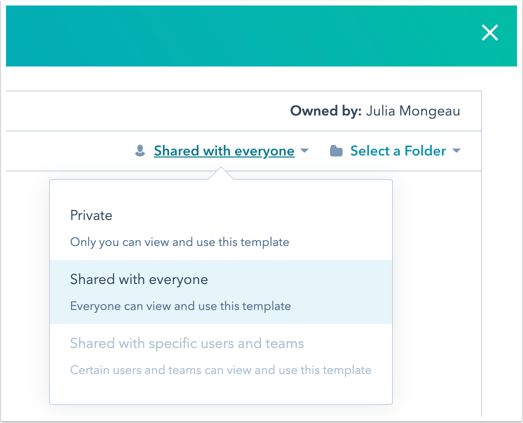Click the dropdown pointer arrow above menu
The width and height of the screenshot is (523, 423).
coord(221,173)
